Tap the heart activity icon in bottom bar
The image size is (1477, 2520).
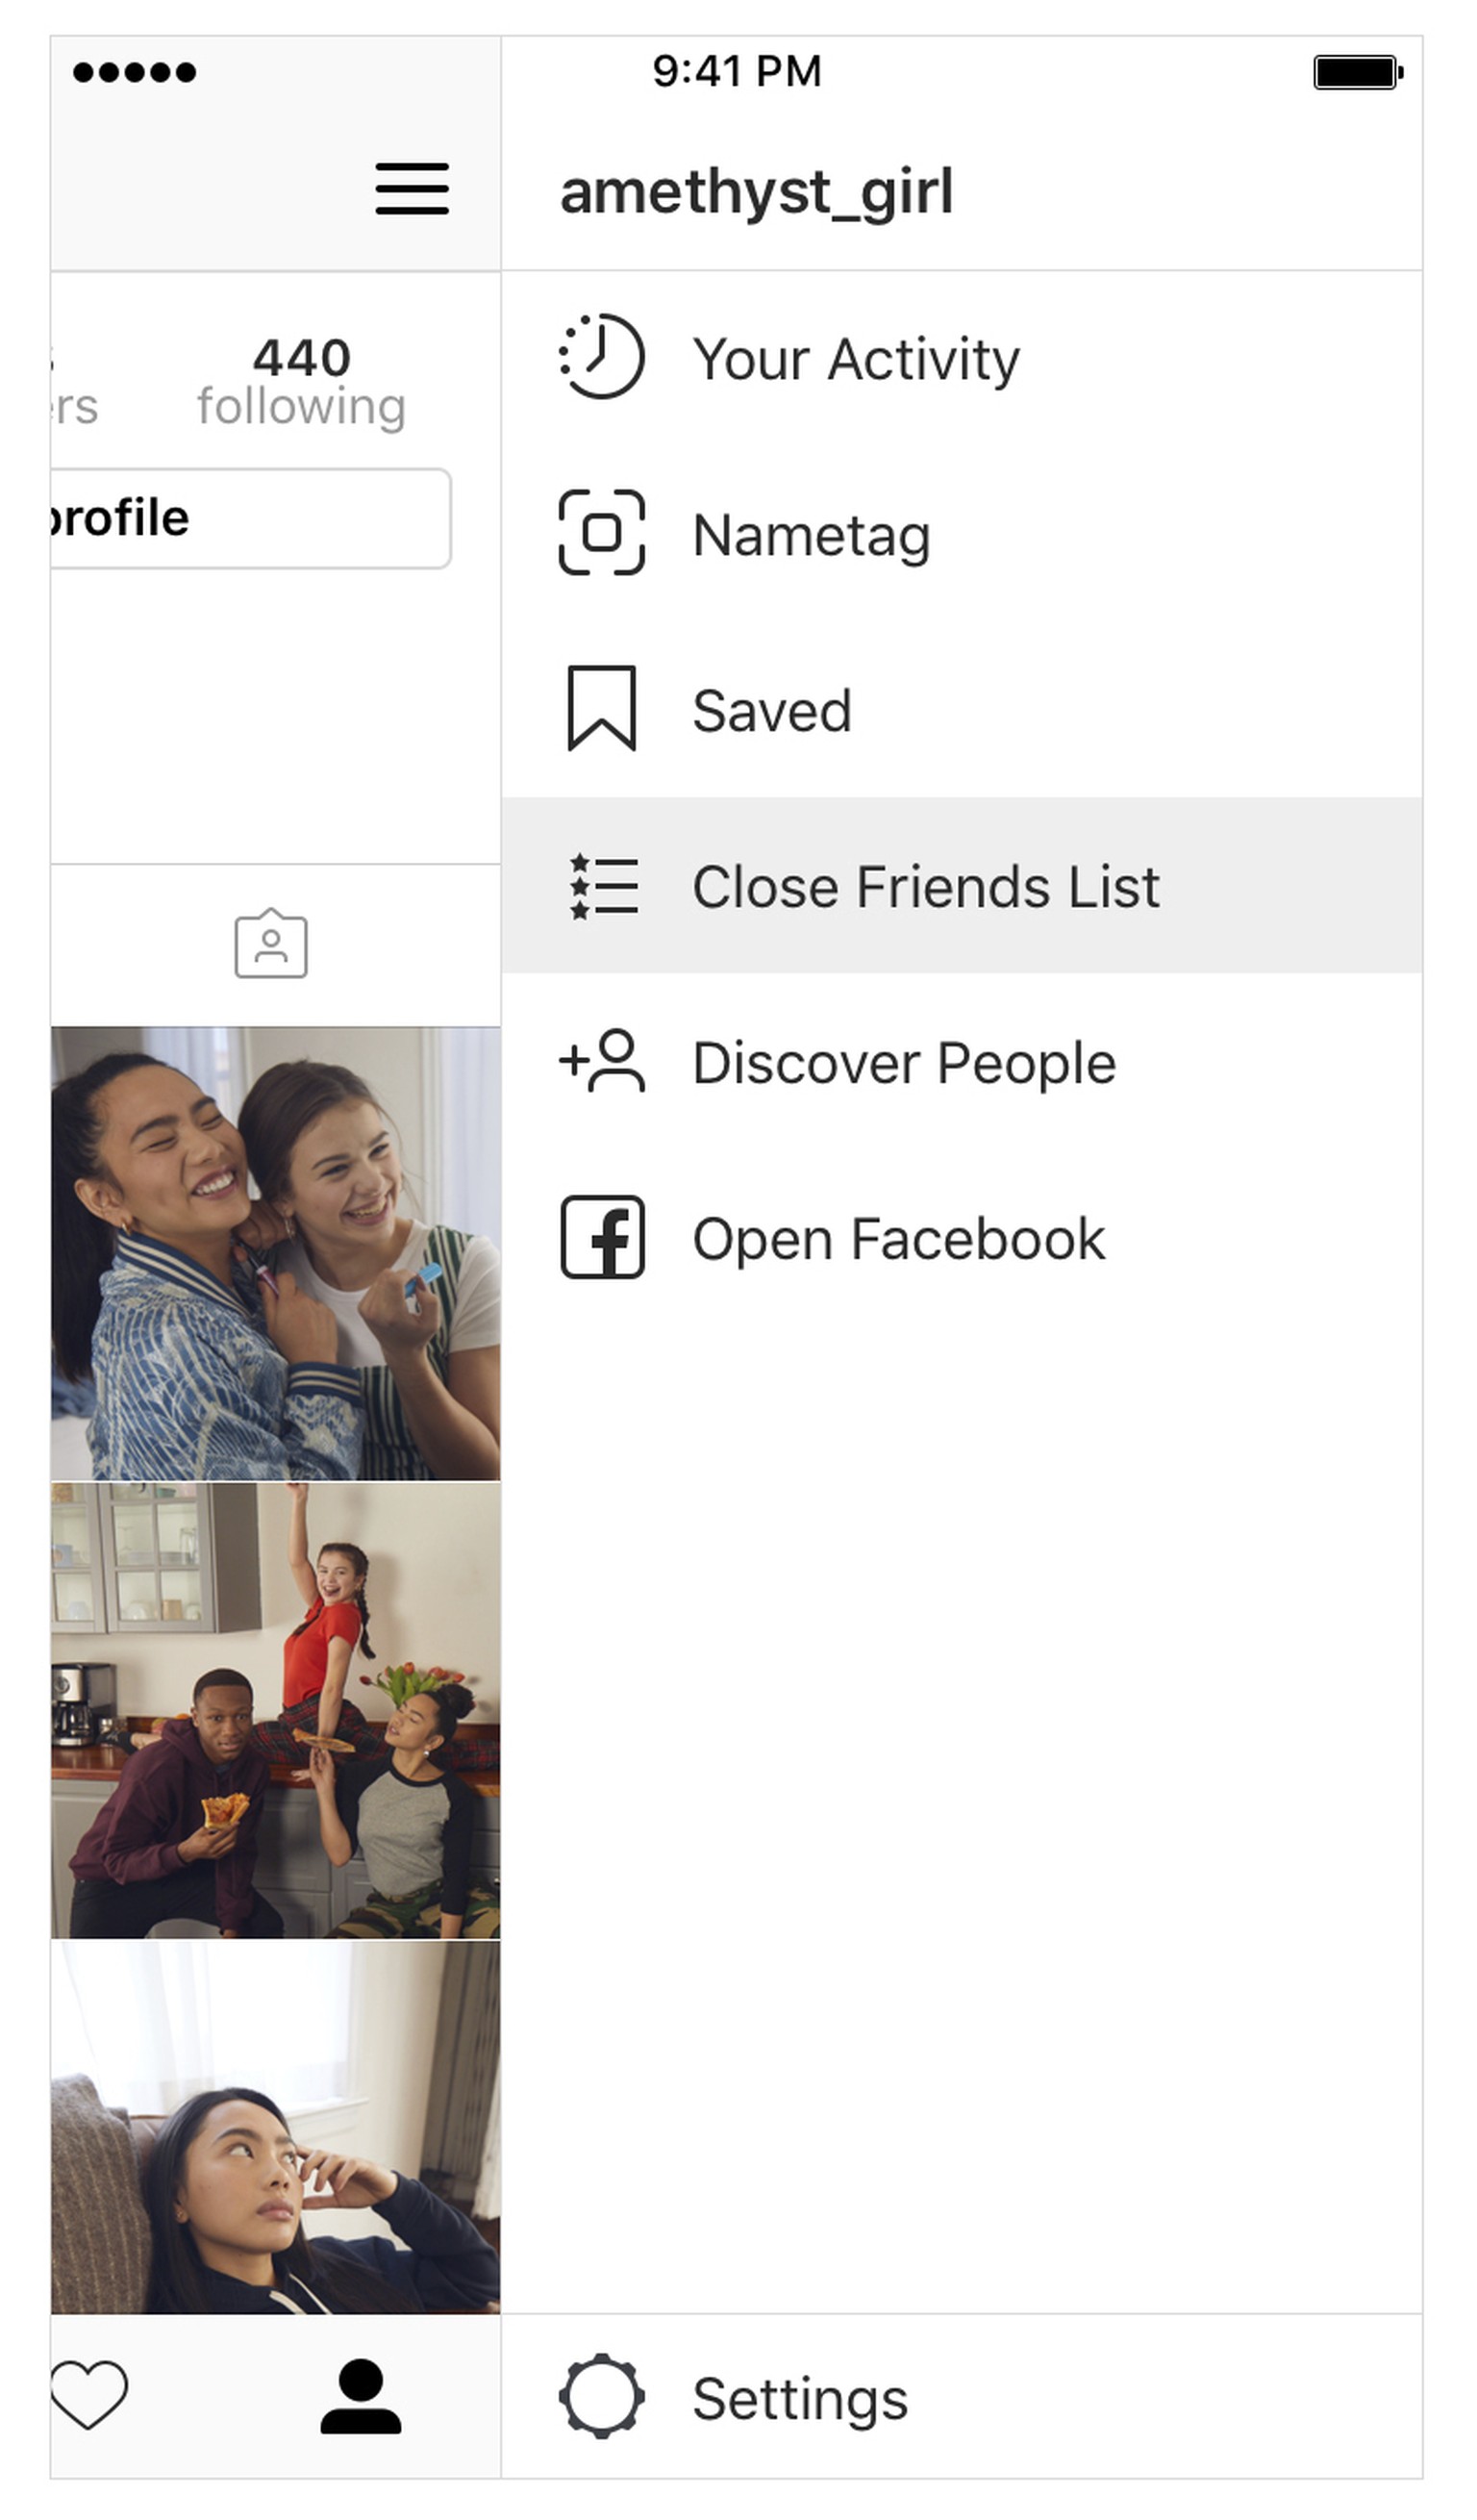pos(88,2395)
